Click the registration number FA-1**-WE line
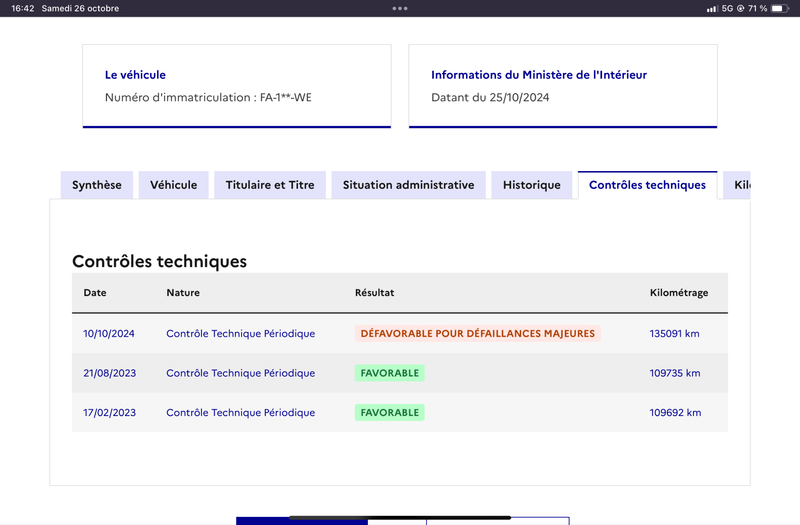This screenshot has width=800, height=525. [208, 97]
